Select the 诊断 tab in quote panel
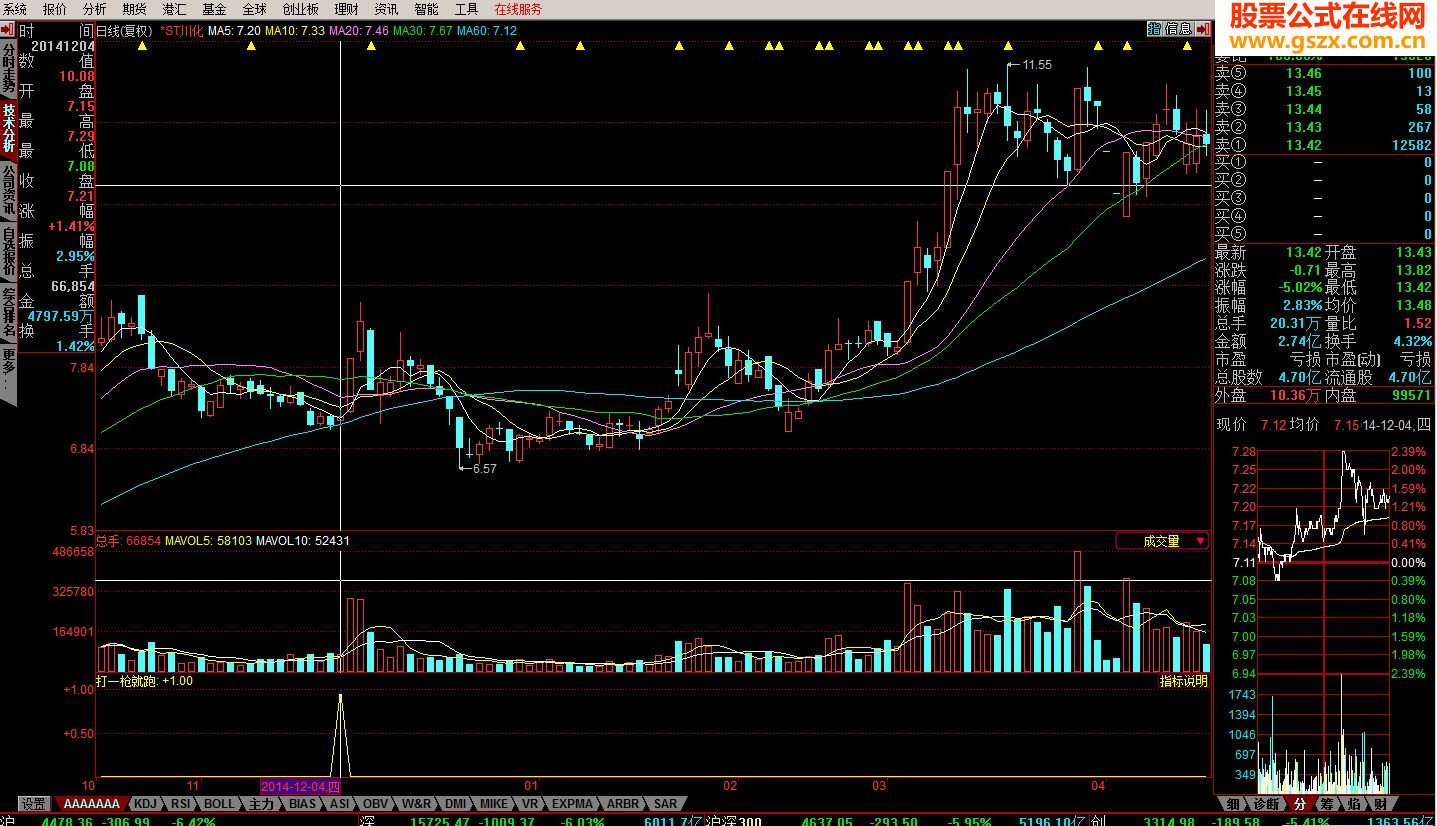The height and width of the screenshot is (826, 1437). point(1266,803)
